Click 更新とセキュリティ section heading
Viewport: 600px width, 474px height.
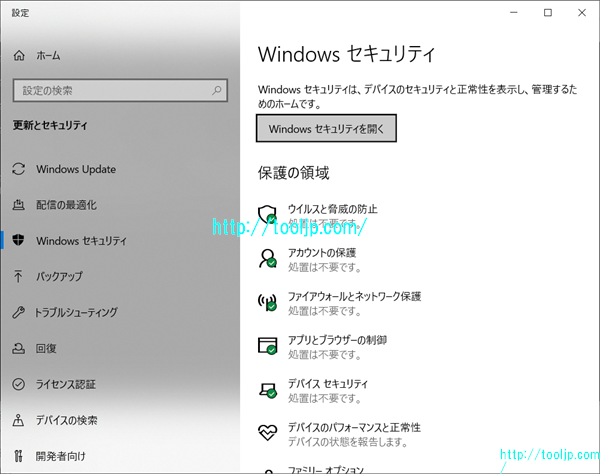pyautogui.click(x=50, y=125)
